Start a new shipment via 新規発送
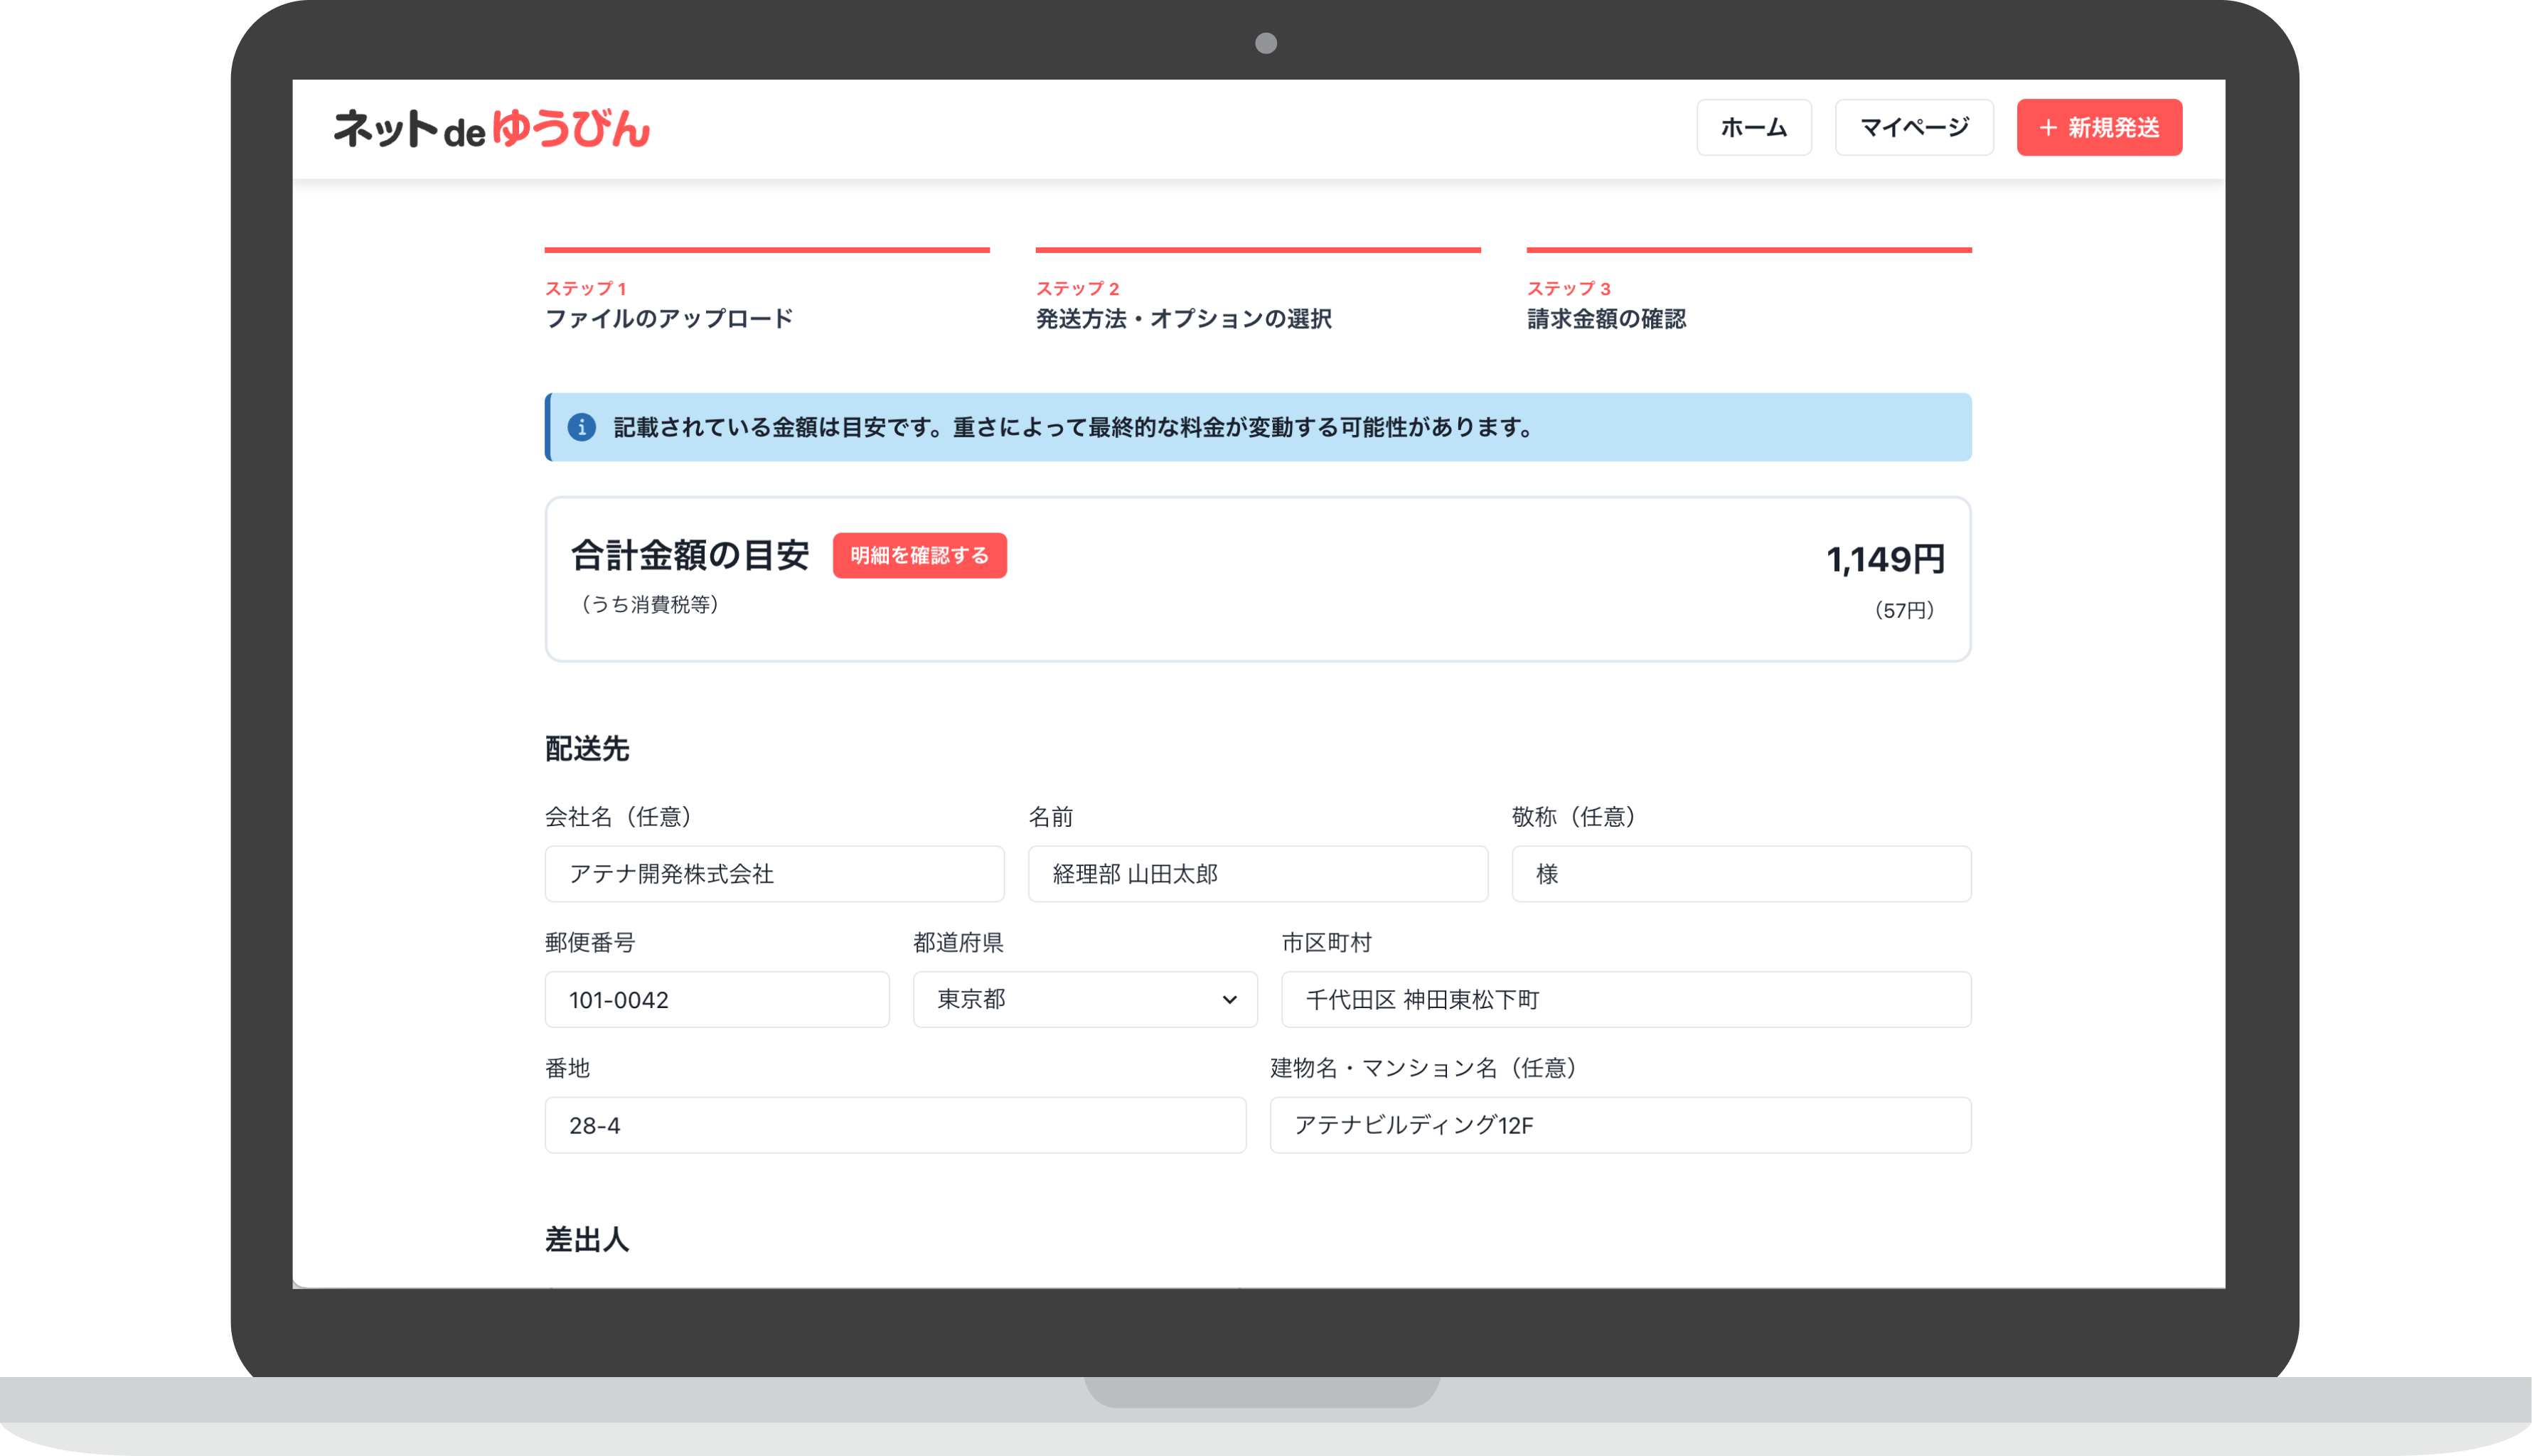This screenshot has width=2532, height=1456. pos(2099,128)
